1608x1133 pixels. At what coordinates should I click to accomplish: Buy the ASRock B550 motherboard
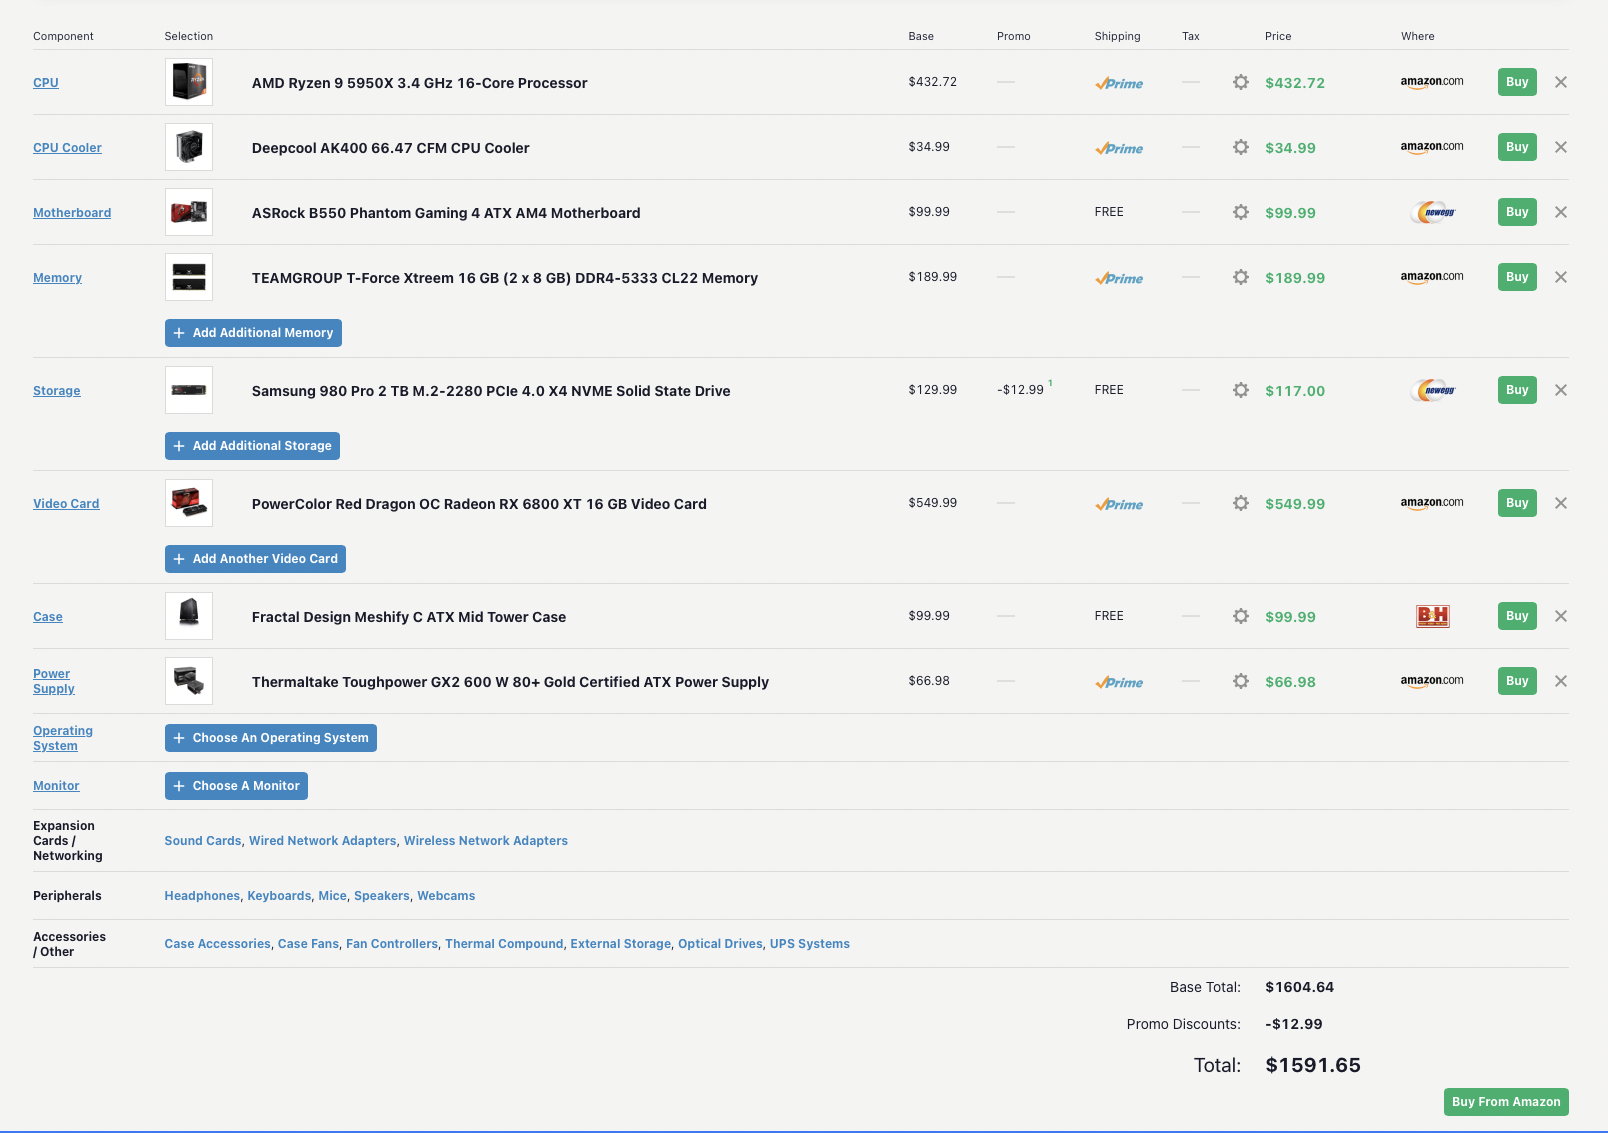[1517, 212]
